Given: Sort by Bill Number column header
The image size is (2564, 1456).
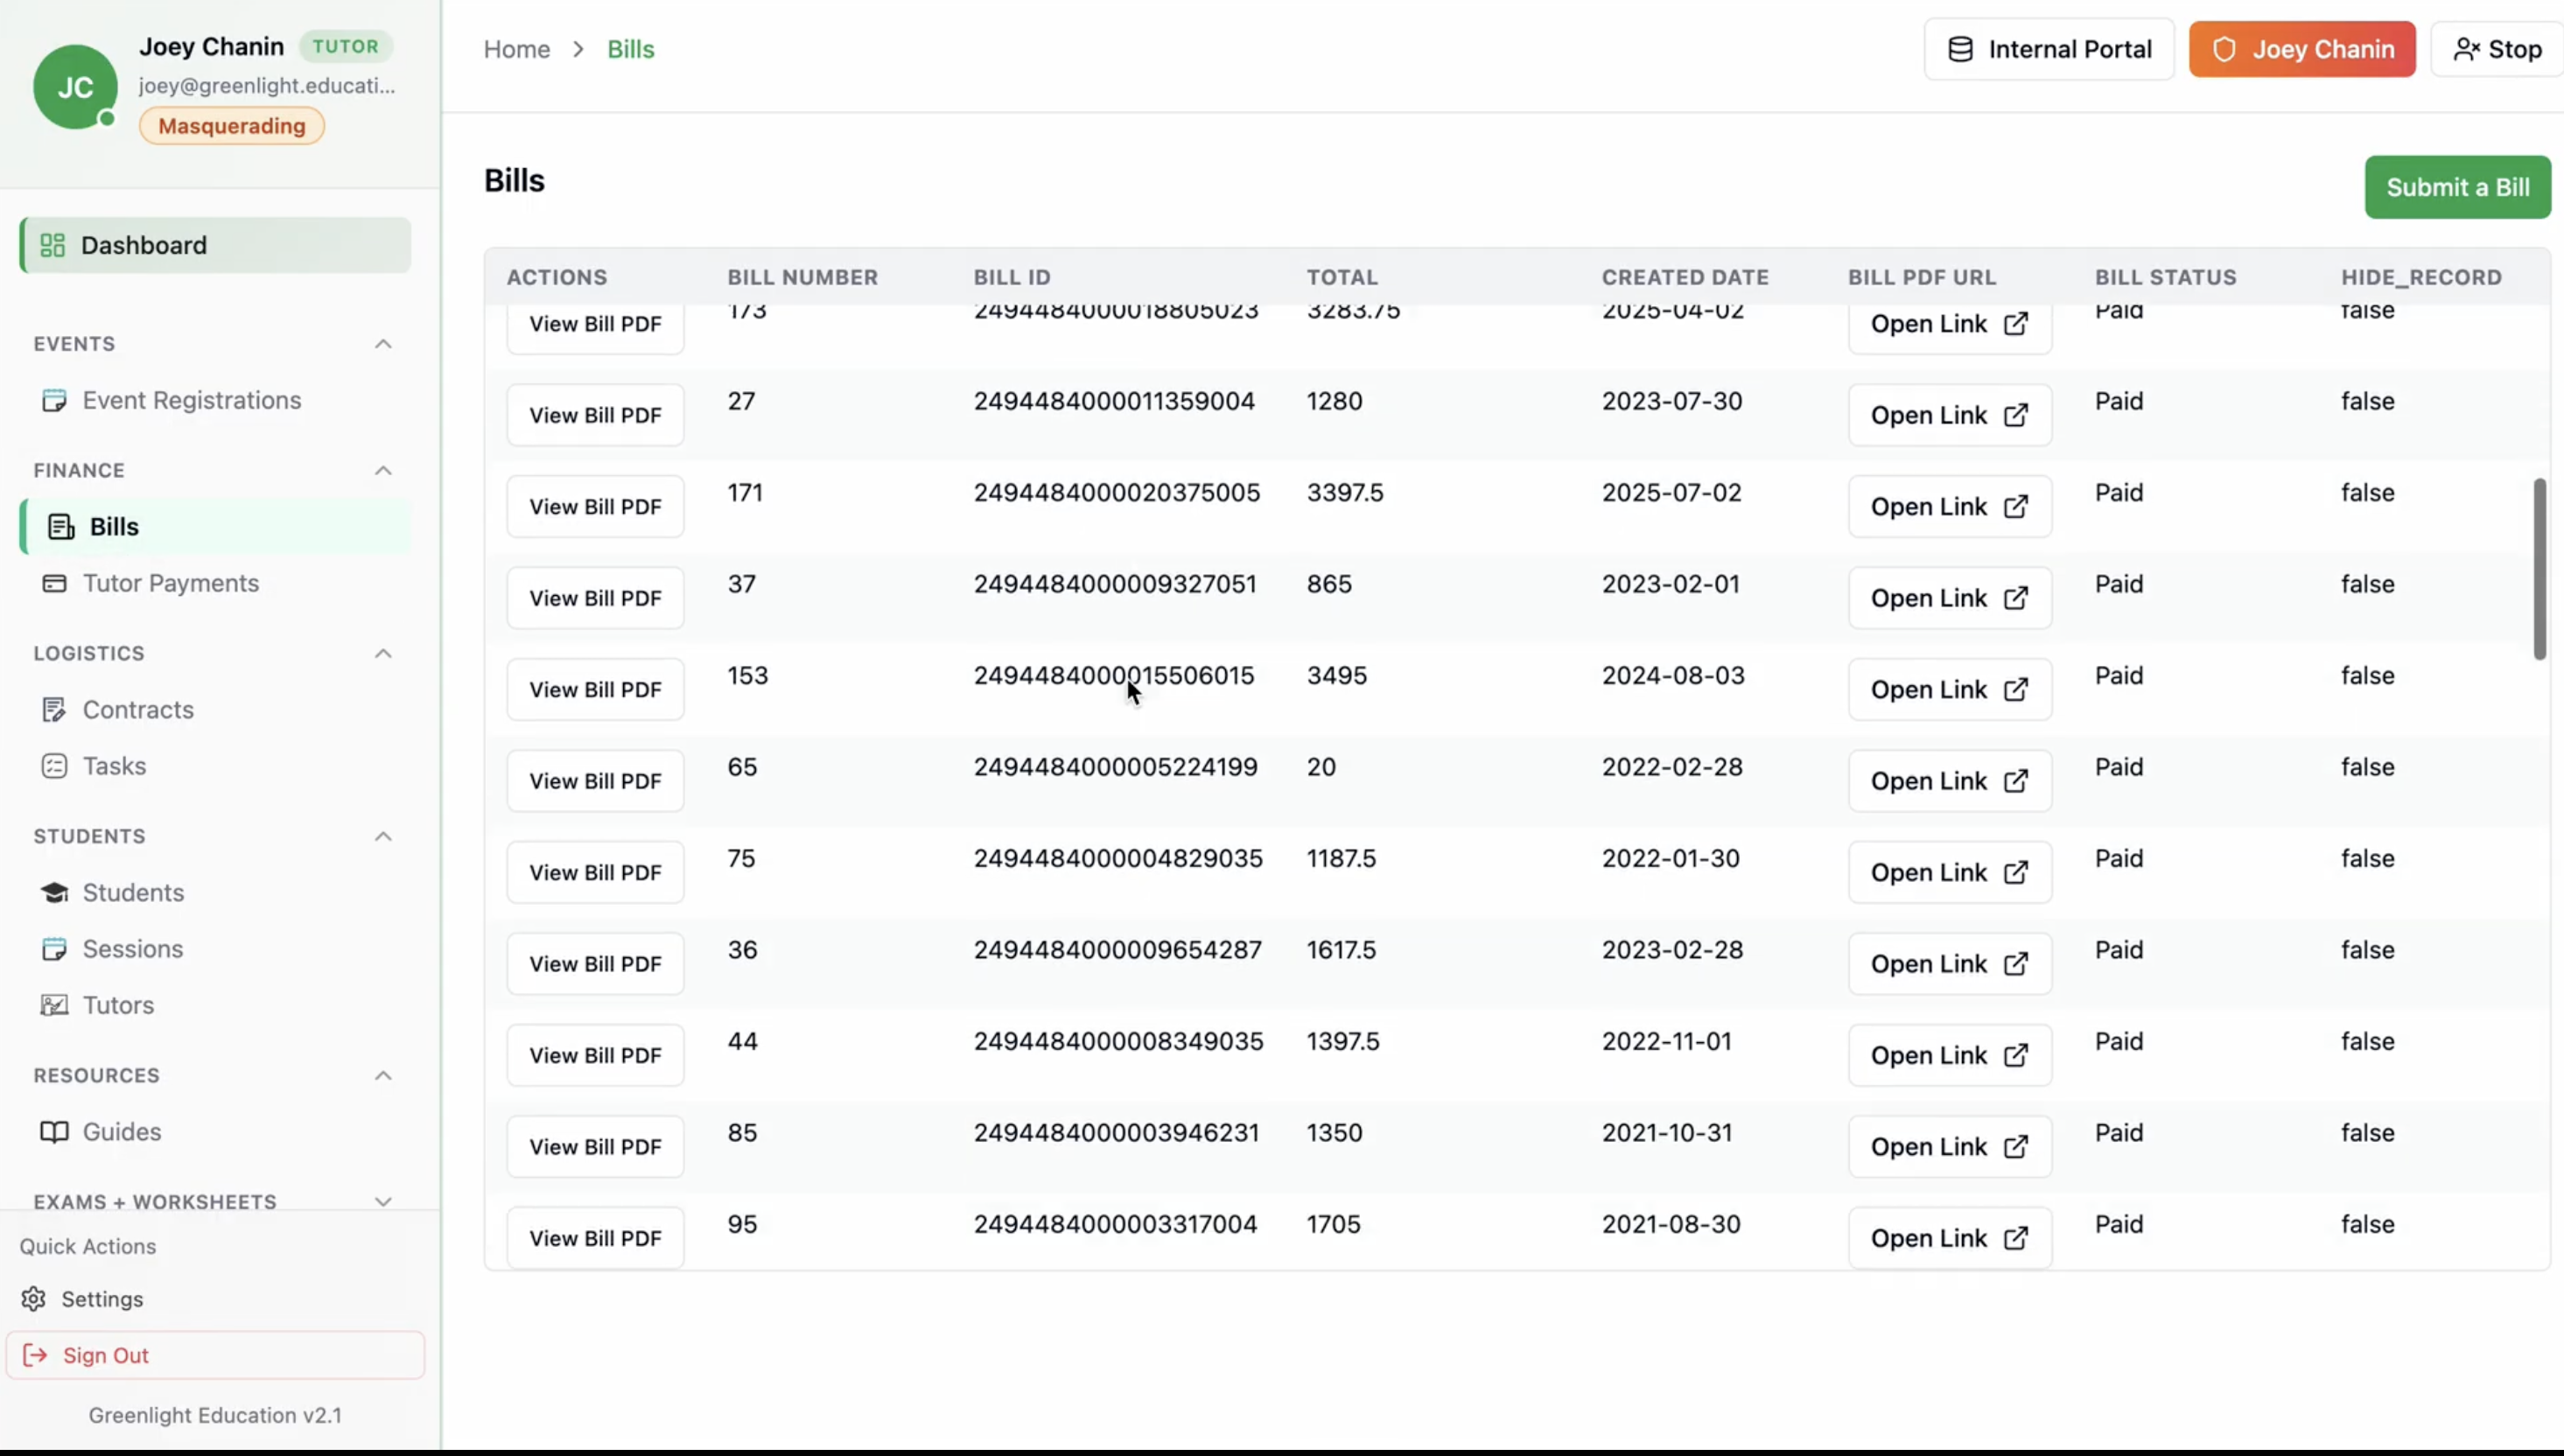Looking at the screenshot, I should click(x=802, y=277).
